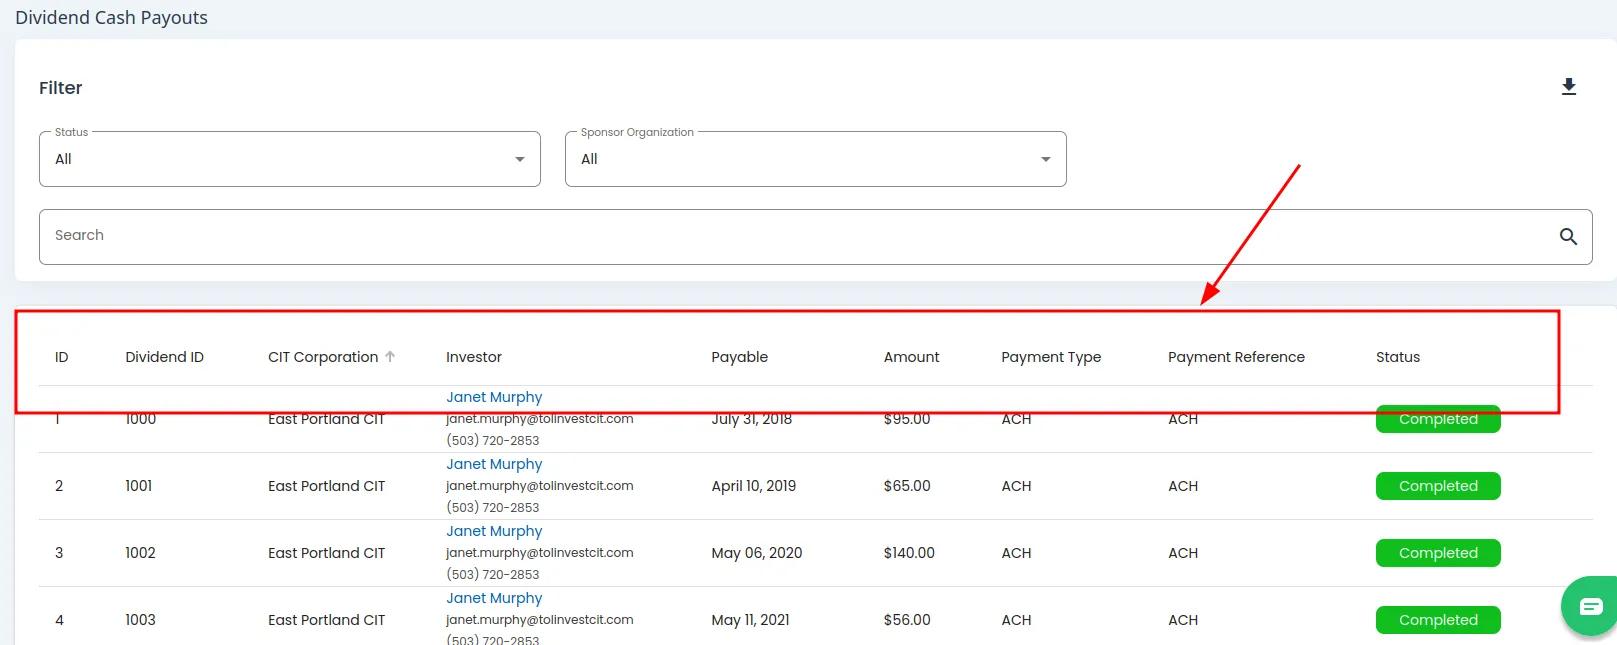Viewport: 1617px width, 645px height.
Task: Sort by Payable column header
Action: point(739,357)
